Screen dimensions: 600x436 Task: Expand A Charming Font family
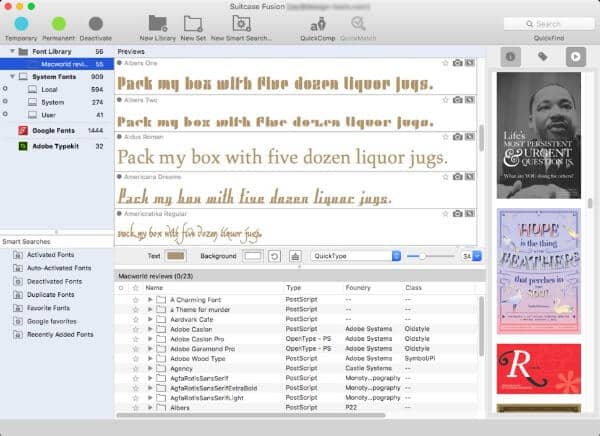coord(150,300)
